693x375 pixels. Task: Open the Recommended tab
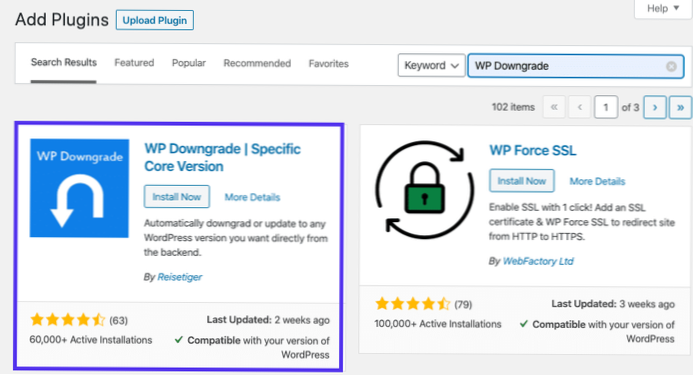257,63
